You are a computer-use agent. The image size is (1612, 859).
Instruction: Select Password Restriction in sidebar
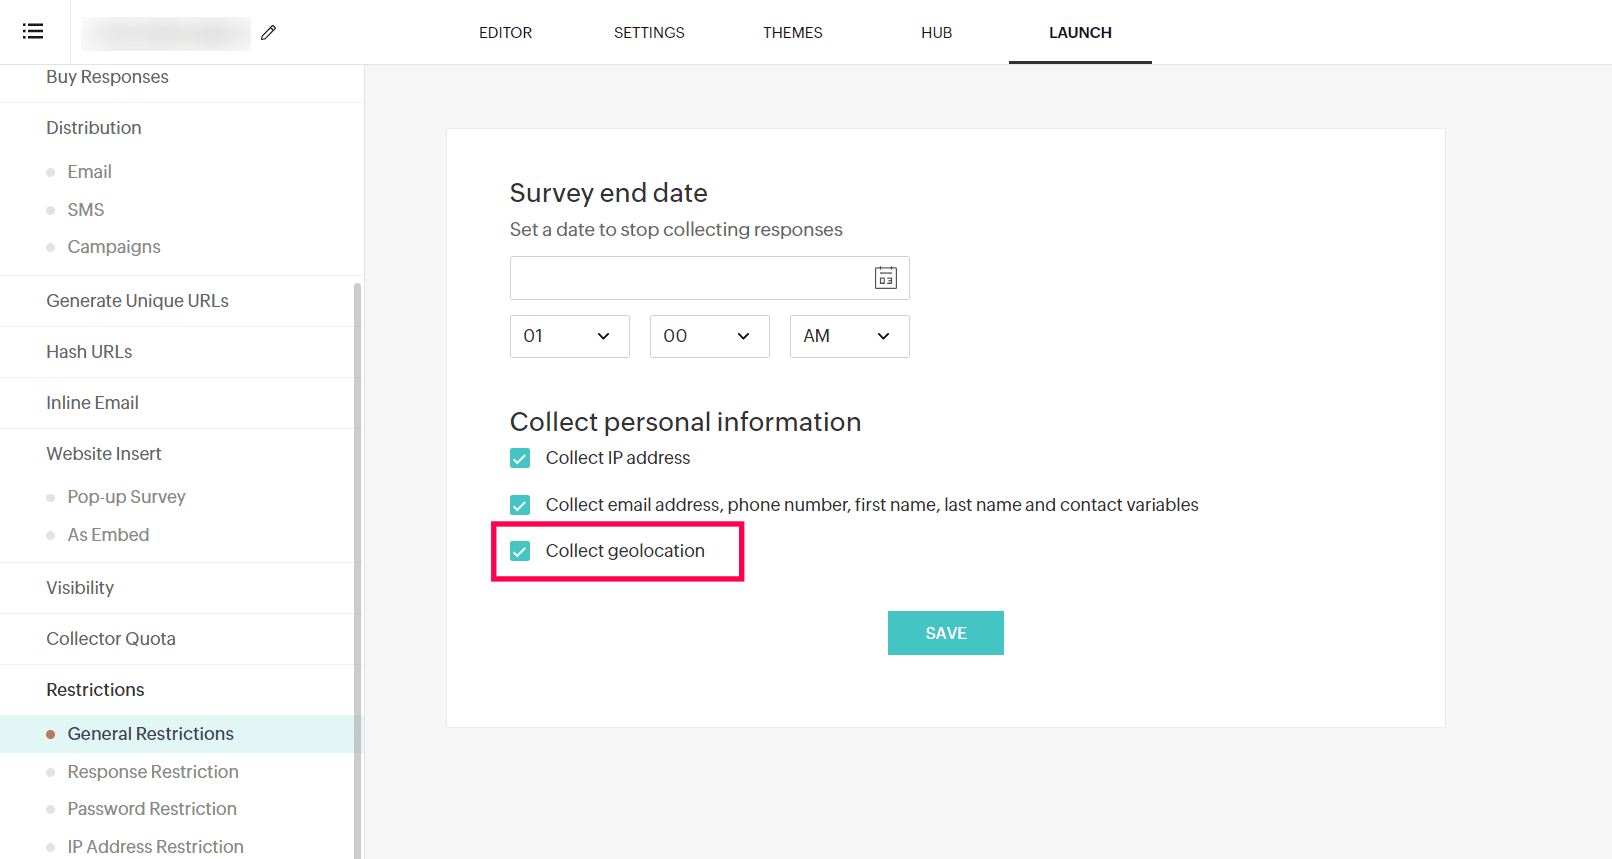pos(152,809)
